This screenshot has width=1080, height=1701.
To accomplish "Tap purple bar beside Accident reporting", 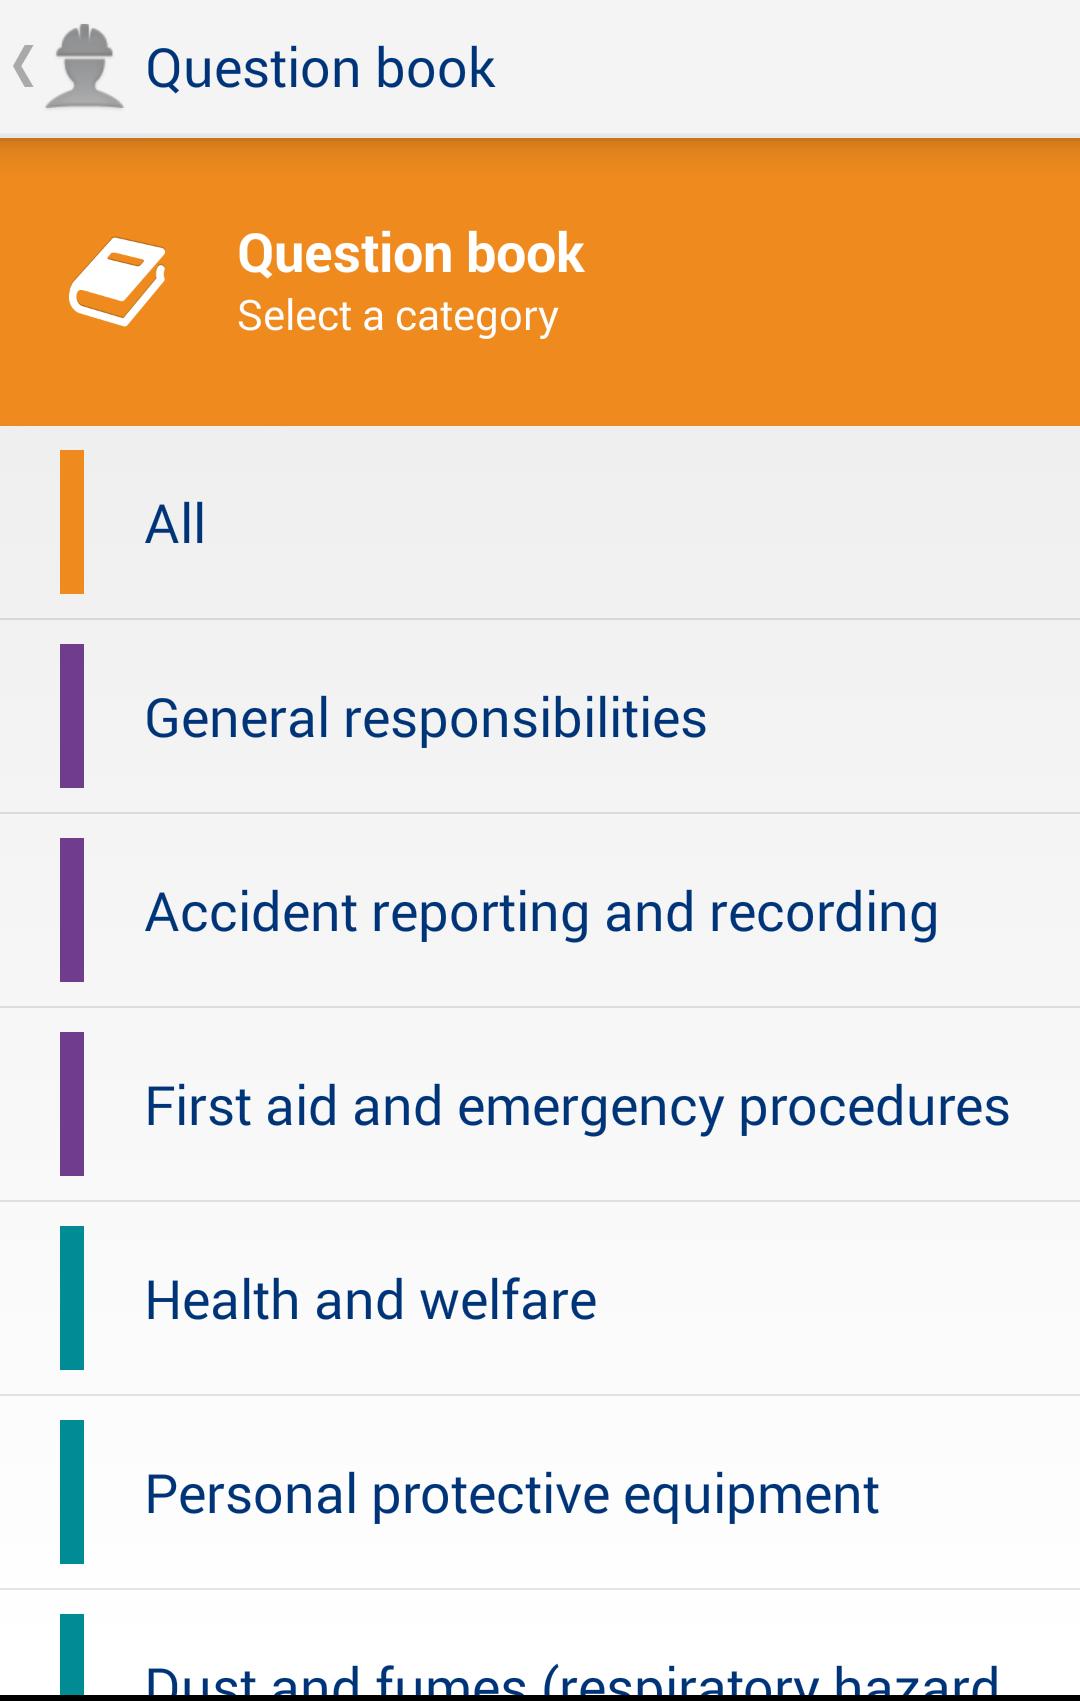I will 72,909.
